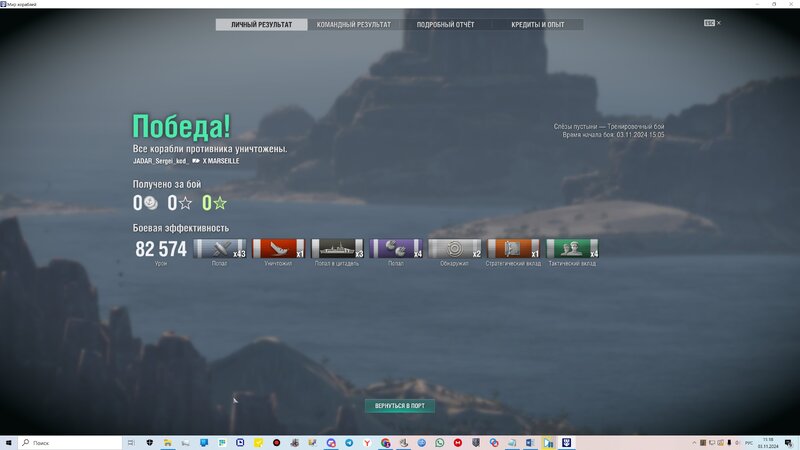Click the Вернуться в порт button

[x=400, y=406]
